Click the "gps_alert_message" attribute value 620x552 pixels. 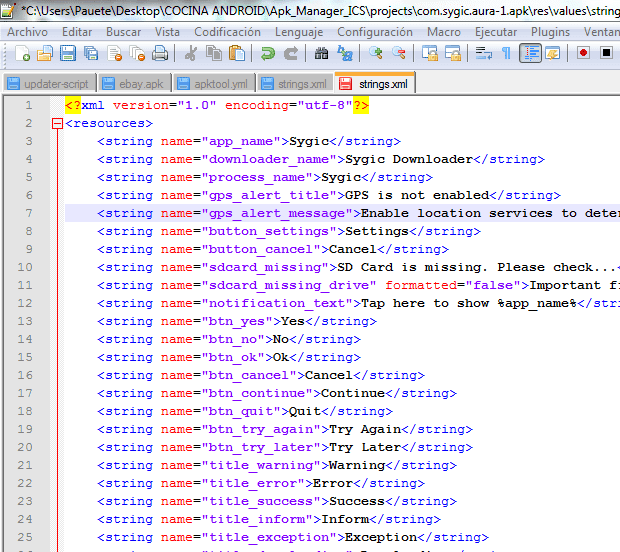coord(277,214)
